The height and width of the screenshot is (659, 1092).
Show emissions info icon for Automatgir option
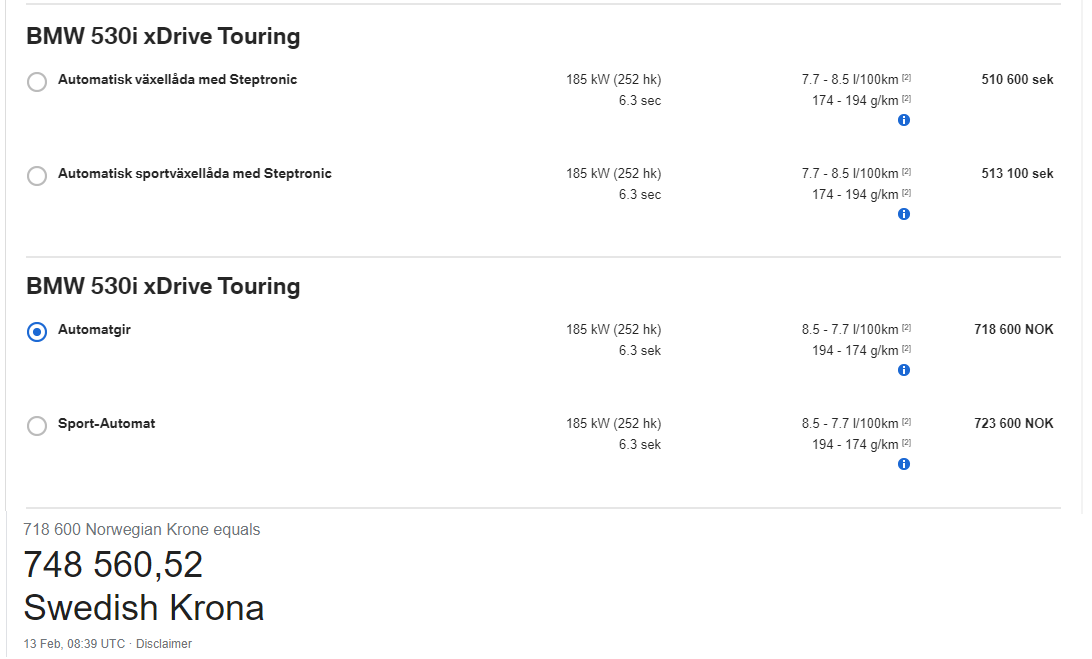point(904,370)
